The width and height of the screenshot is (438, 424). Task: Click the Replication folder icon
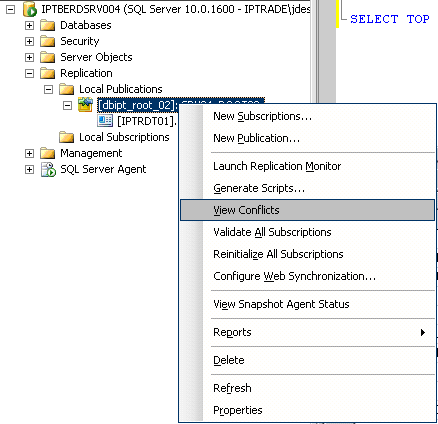click(x=47, y=73)
